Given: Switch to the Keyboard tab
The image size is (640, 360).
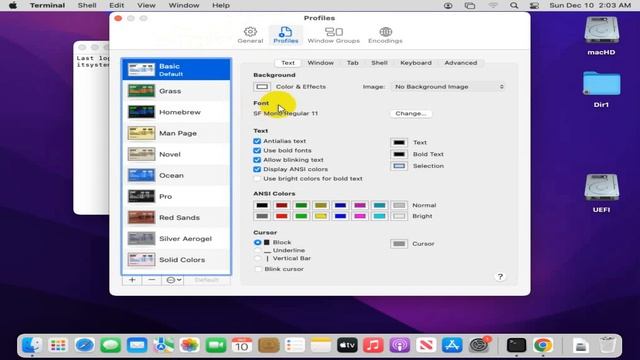Looking at the screenshot, I should (x=416, y=63).
